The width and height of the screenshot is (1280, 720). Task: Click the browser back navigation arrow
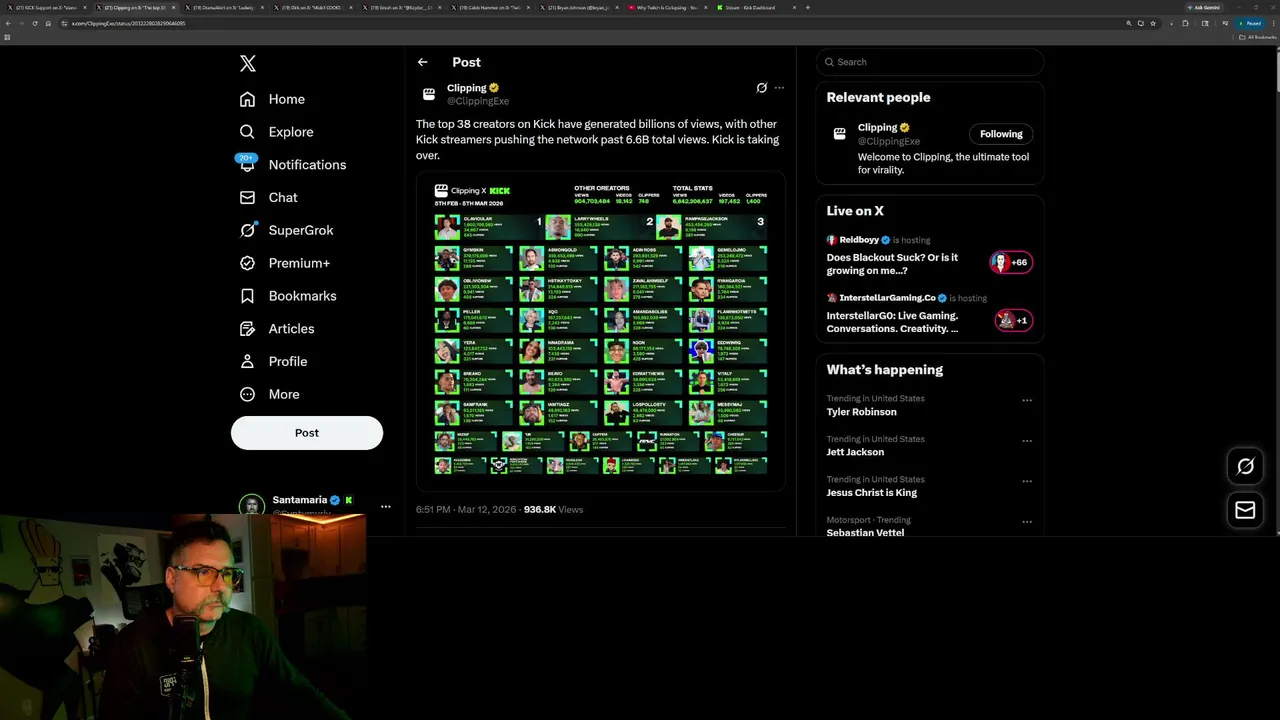click(8, 23)
